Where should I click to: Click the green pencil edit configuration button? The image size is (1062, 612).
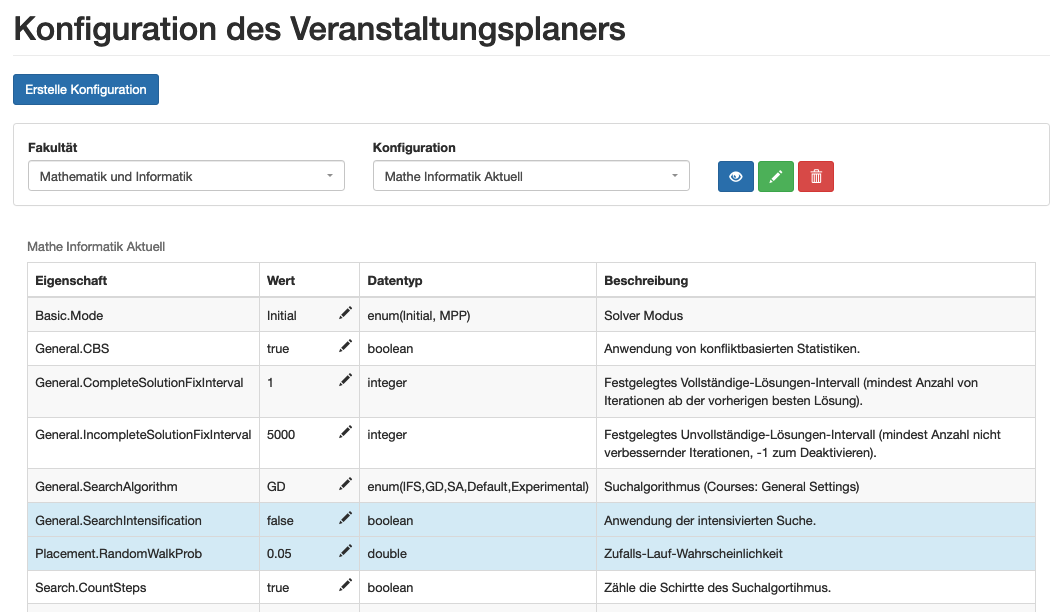(x=776, y=176)
